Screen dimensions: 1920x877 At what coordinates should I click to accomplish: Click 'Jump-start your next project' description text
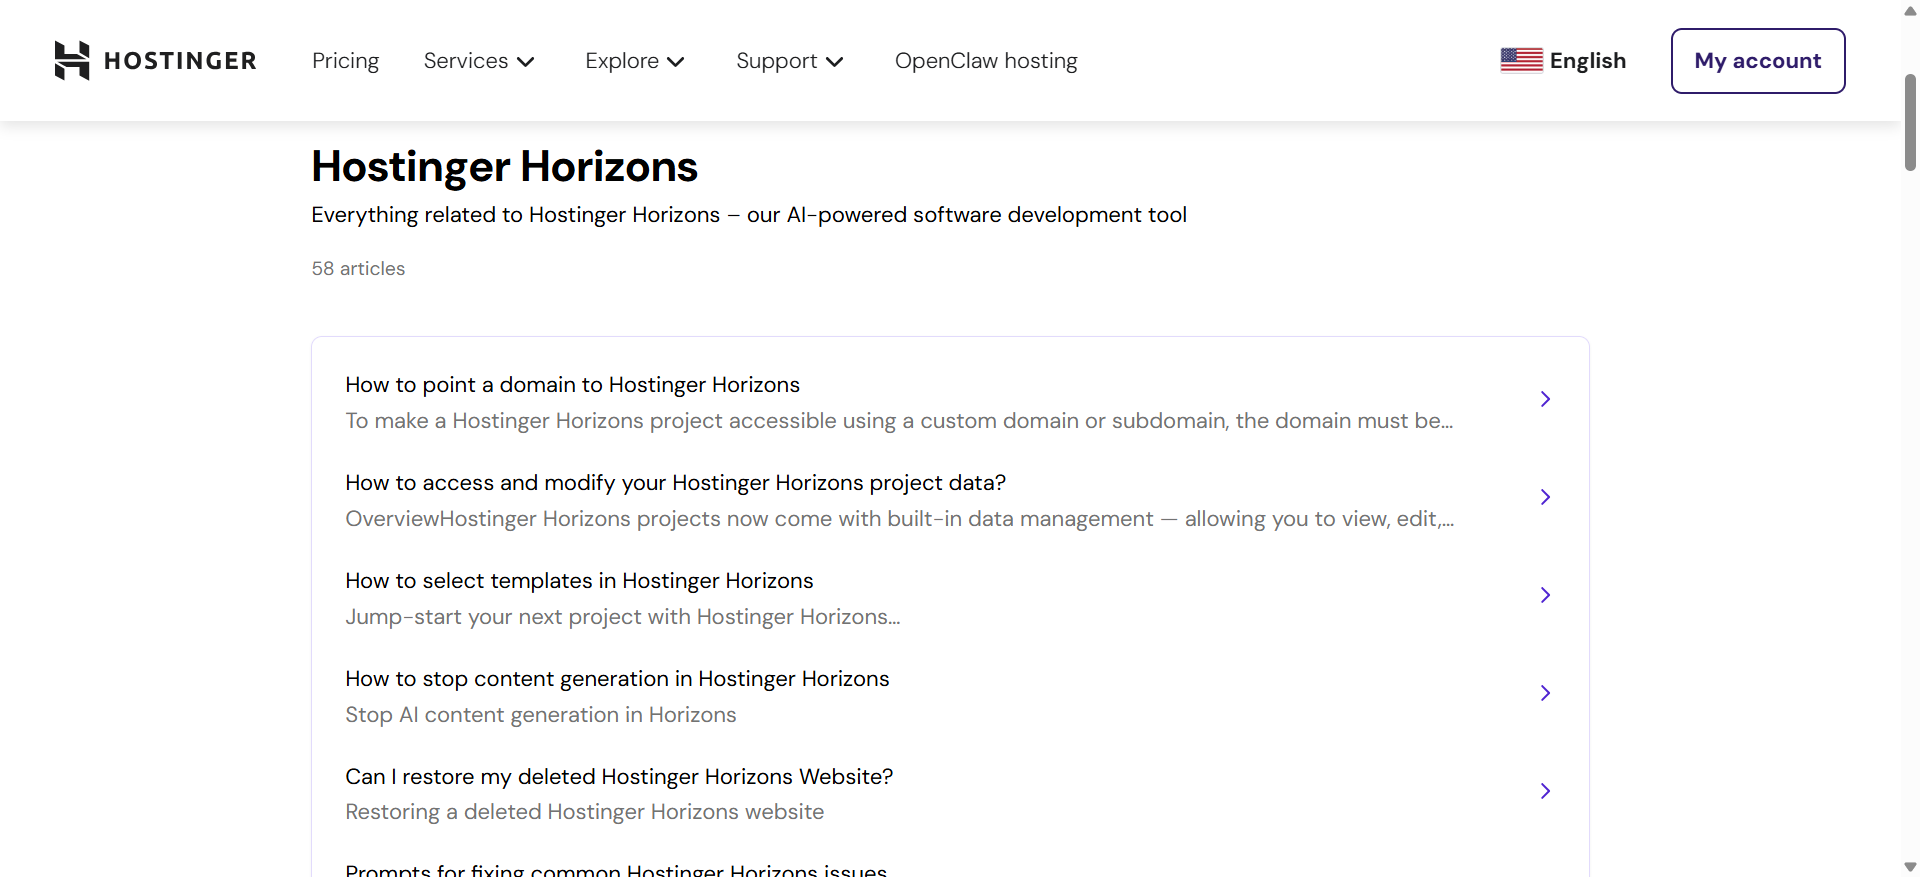click(x=623, y=617)
